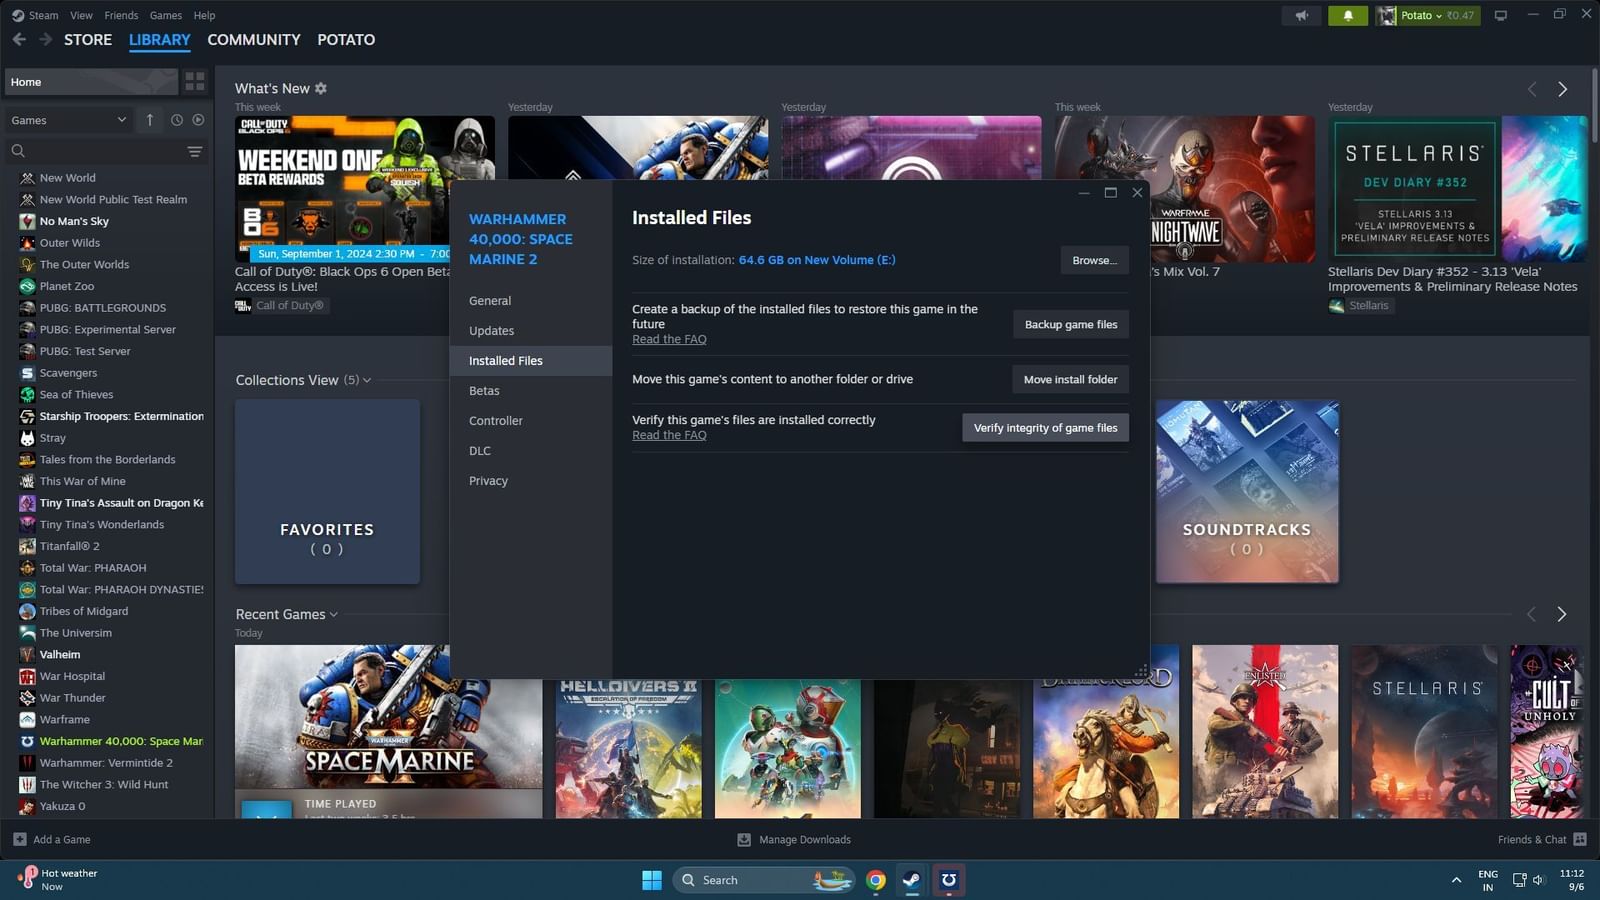Click the search magnifier in the library sidebar
Image resolution: width=1600 pixels, height=900 pixels.
(18, 150)
